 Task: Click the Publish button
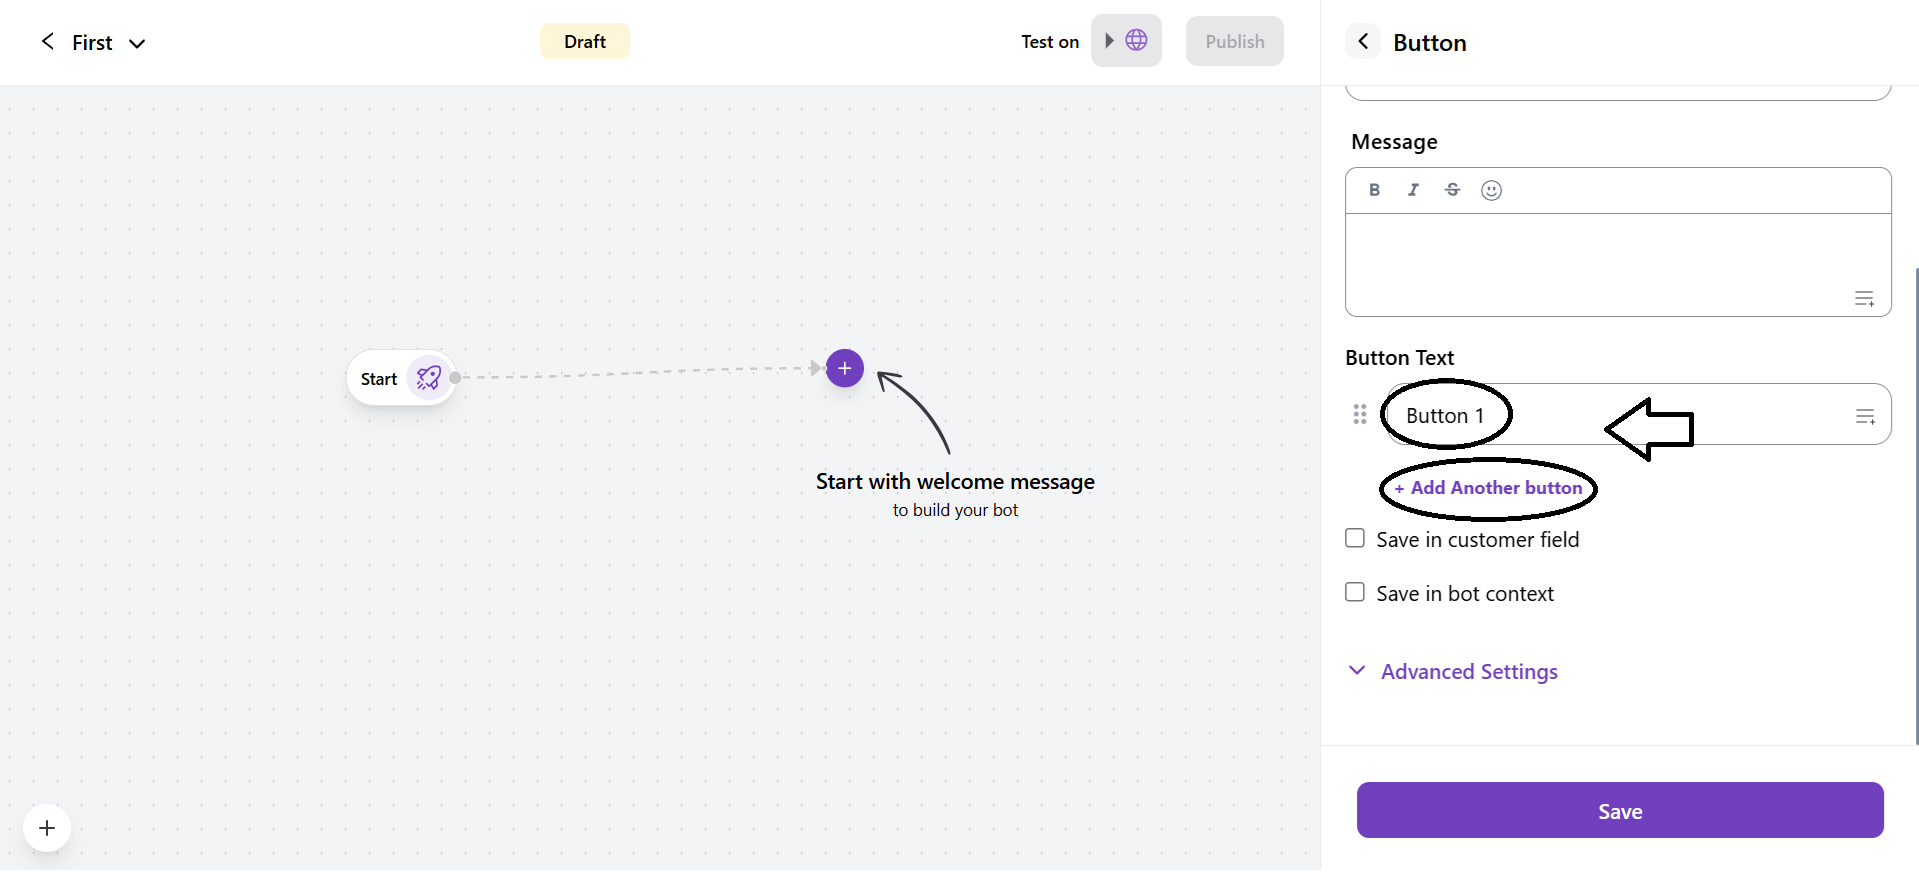click(x=1234, y=41)
